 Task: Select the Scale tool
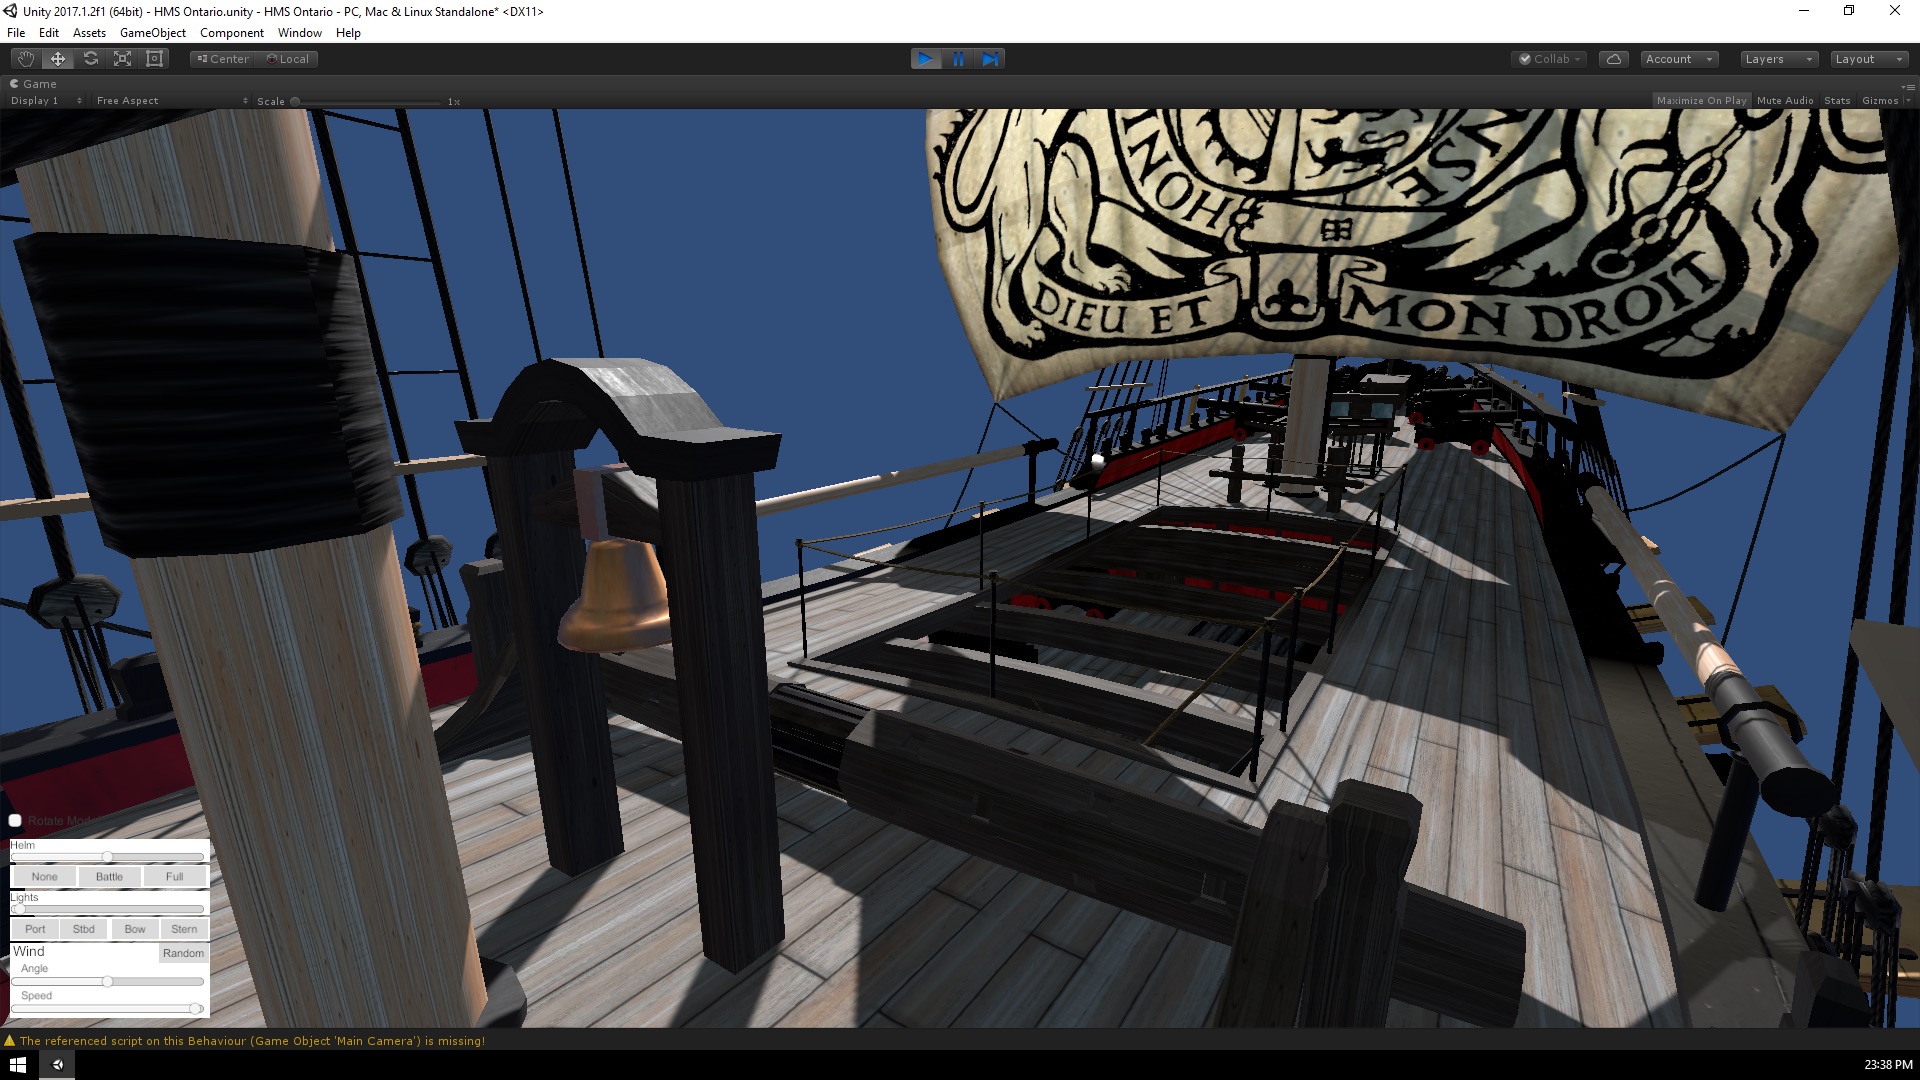pos(123,59)
